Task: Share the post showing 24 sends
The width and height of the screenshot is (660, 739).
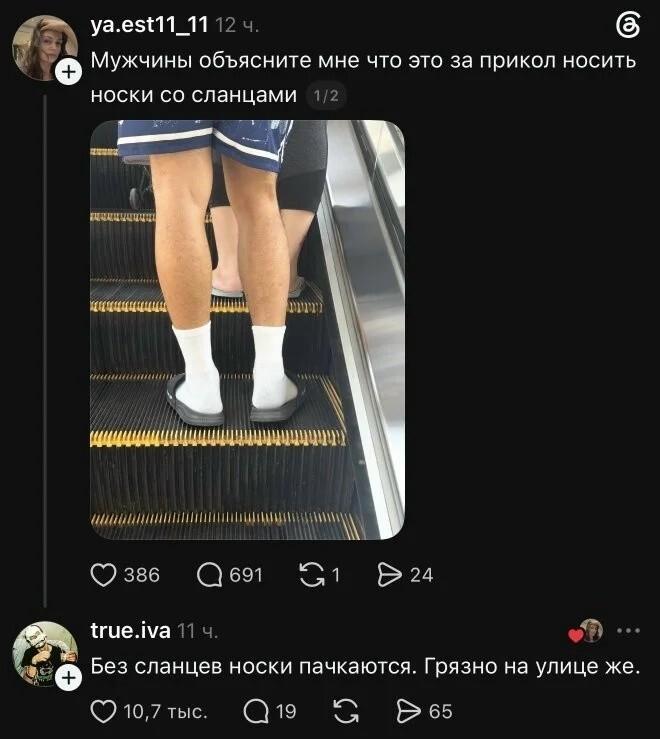Action: pyautogui.click(x=390, y=575)
